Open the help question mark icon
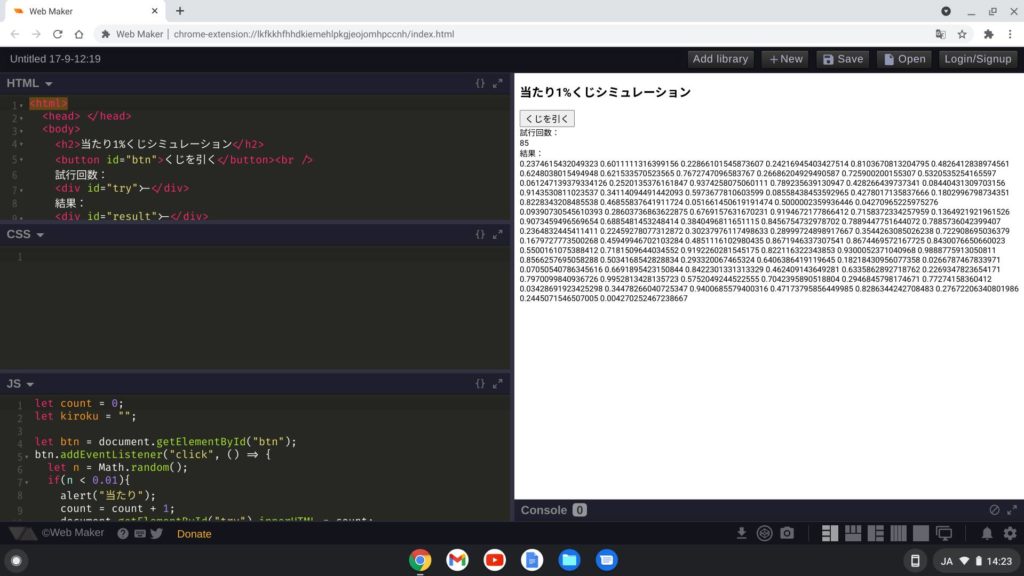 point(123,534)
